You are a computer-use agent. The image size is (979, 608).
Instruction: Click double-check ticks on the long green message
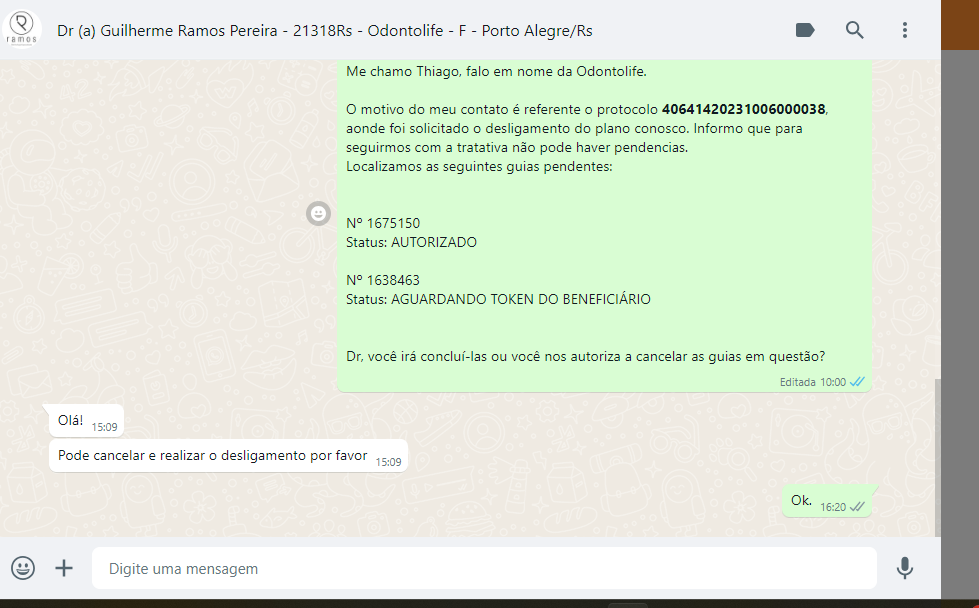coord(858,381)
